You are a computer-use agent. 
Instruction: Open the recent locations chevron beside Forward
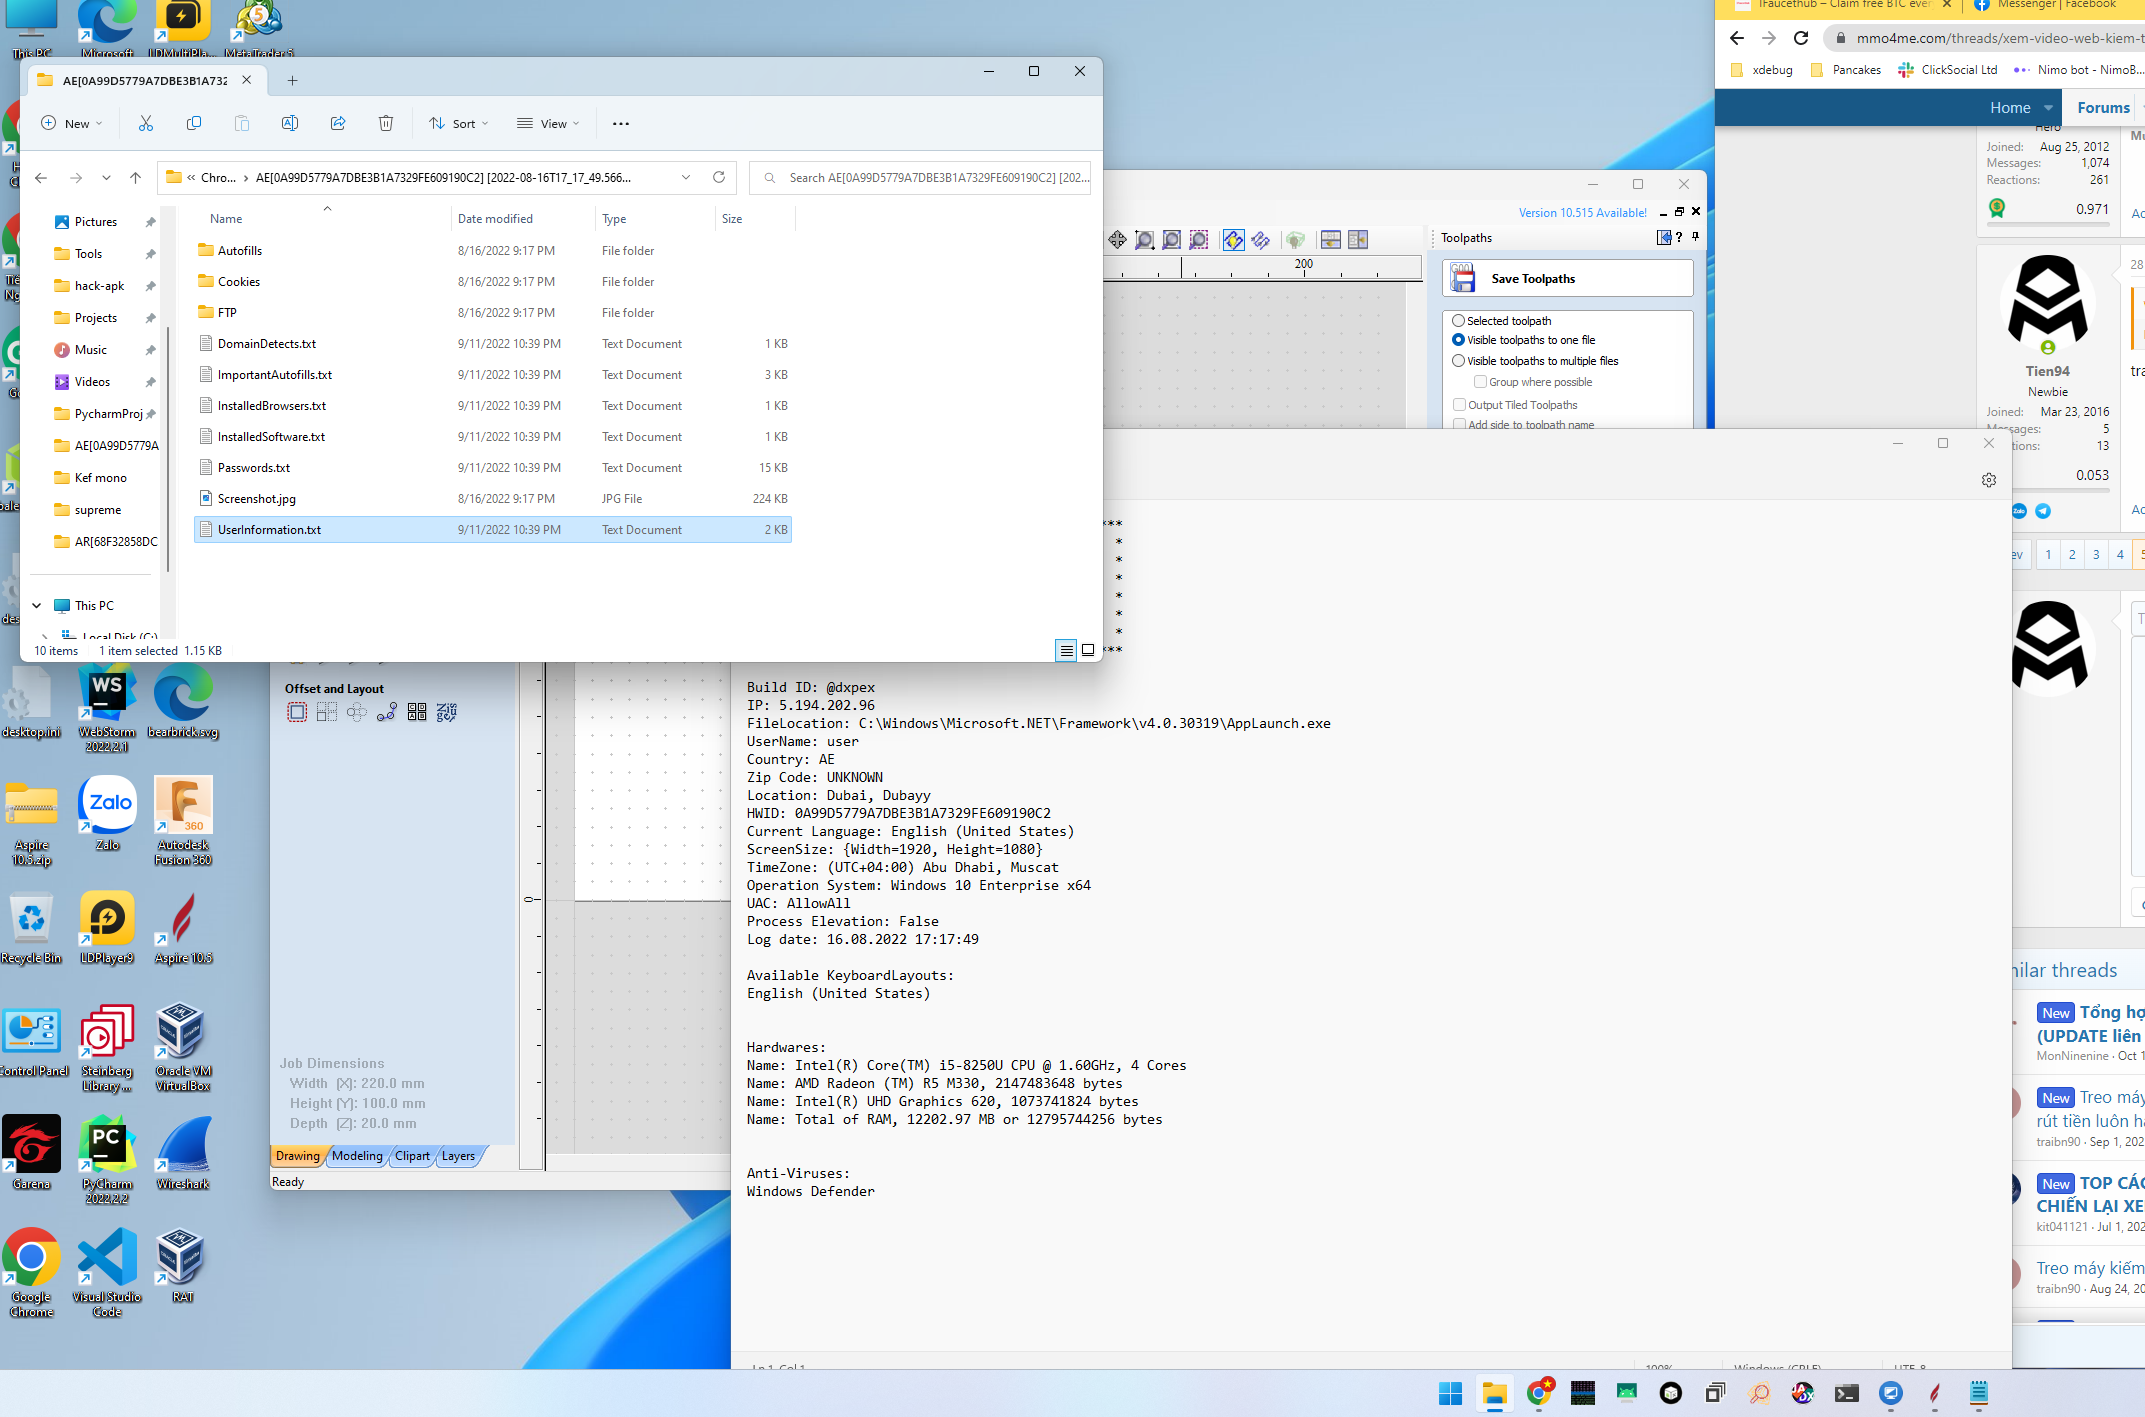tap(106, 177)
